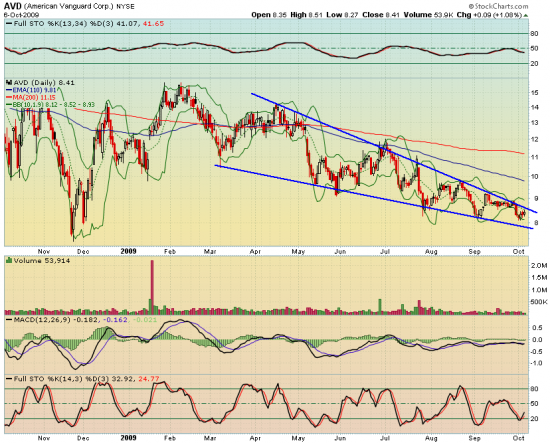This screenshot has width=550, height=443.
Task: Click the -0.5 MACD axis label
Action: pos(538,351)
